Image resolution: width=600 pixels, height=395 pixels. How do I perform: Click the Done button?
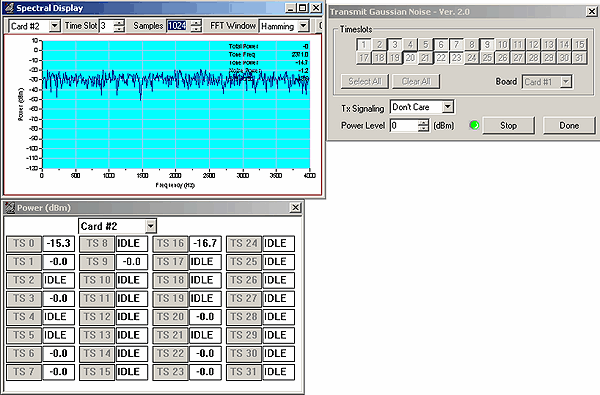pos(569,126)
